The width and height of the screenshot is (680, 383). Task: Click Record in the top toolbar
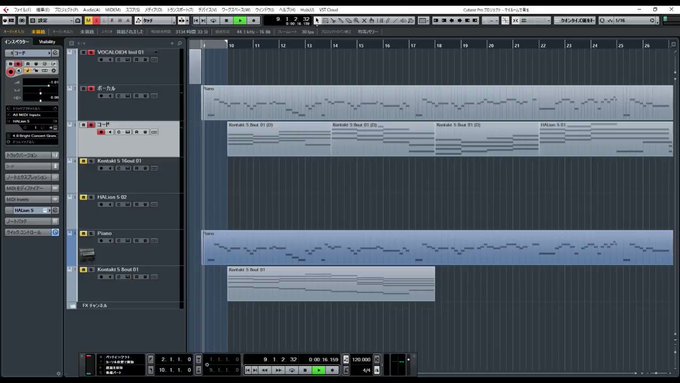click(x=254, y=20)
